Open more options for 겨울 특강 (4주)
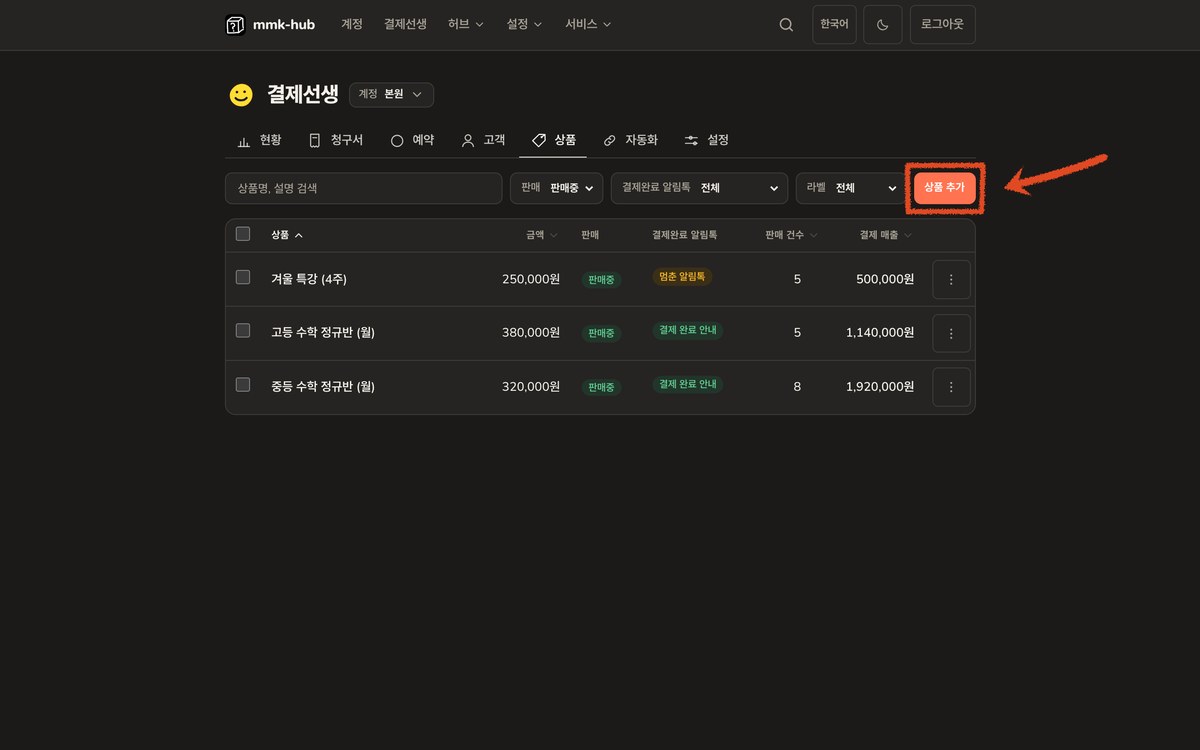This screenshot has width=1200, height=750. click(951, 279)
